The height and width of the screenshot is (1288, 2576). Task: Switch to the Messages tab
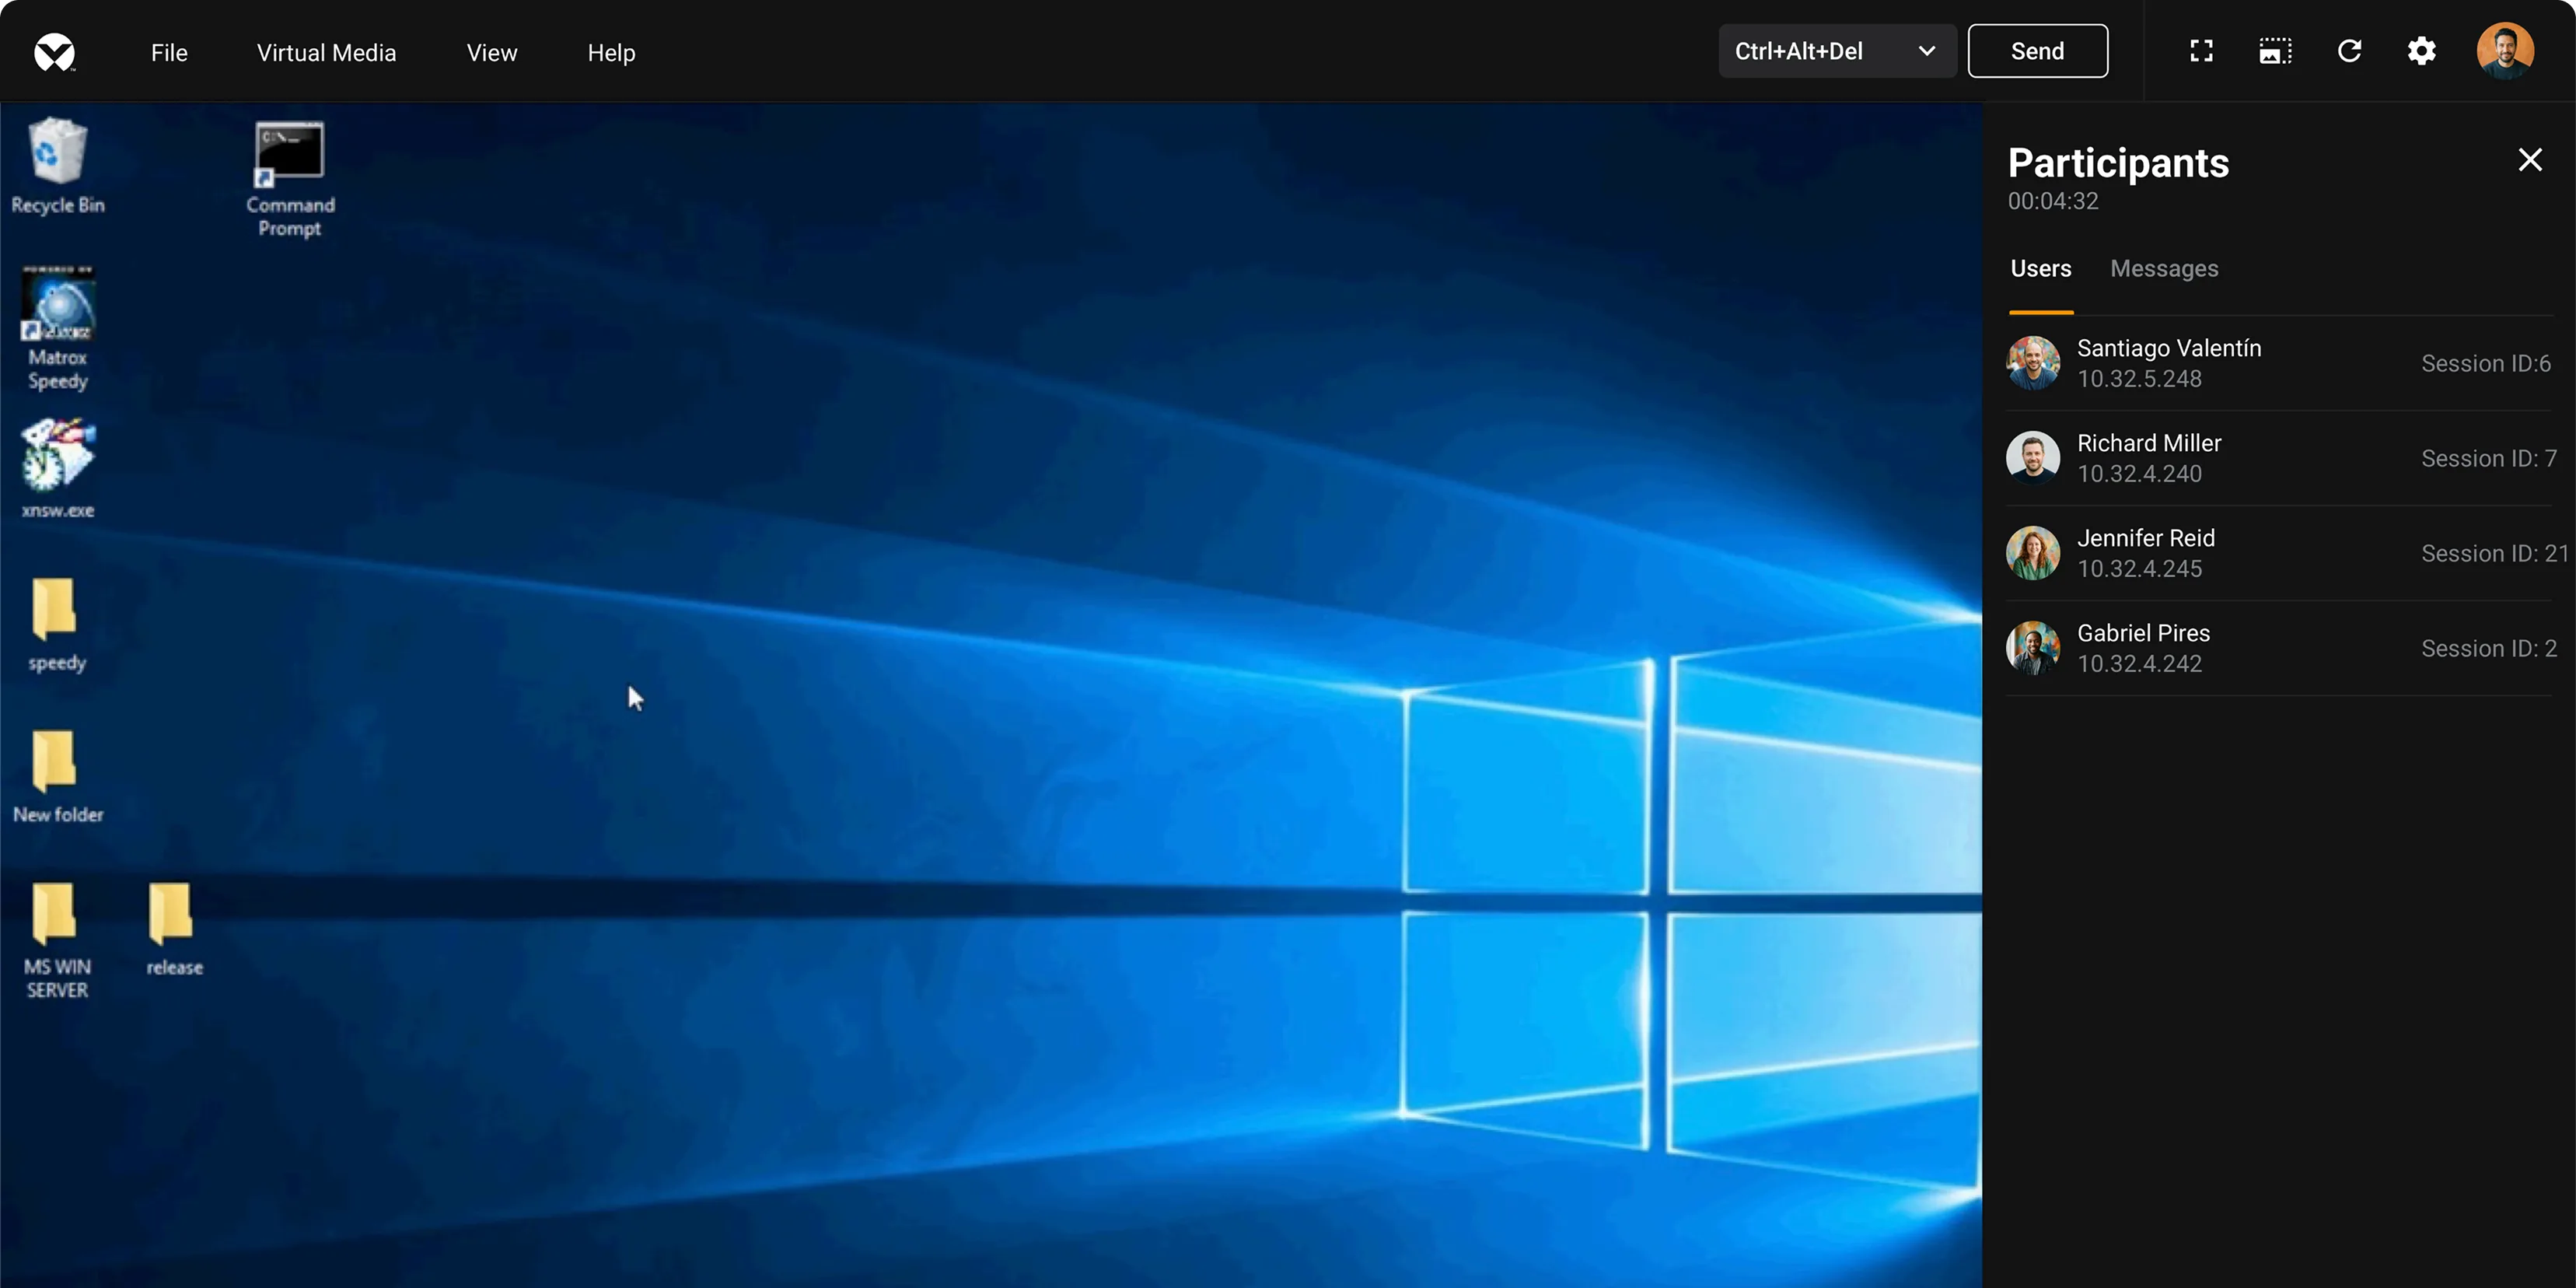coord(2164,268)
